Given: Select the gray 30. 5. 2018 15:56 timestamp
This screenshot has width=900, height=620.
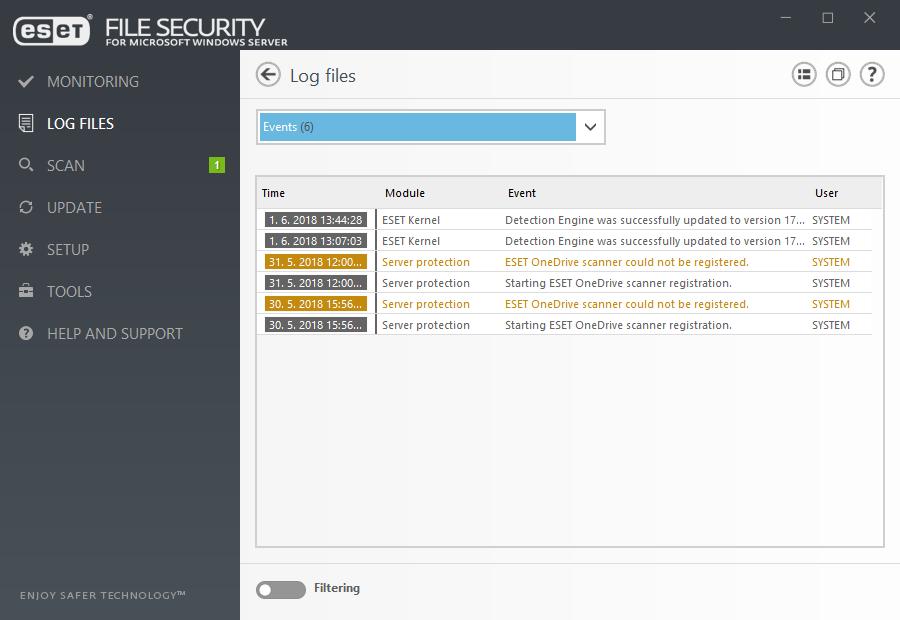Looking at the screenshot, I should coord(316,325).
